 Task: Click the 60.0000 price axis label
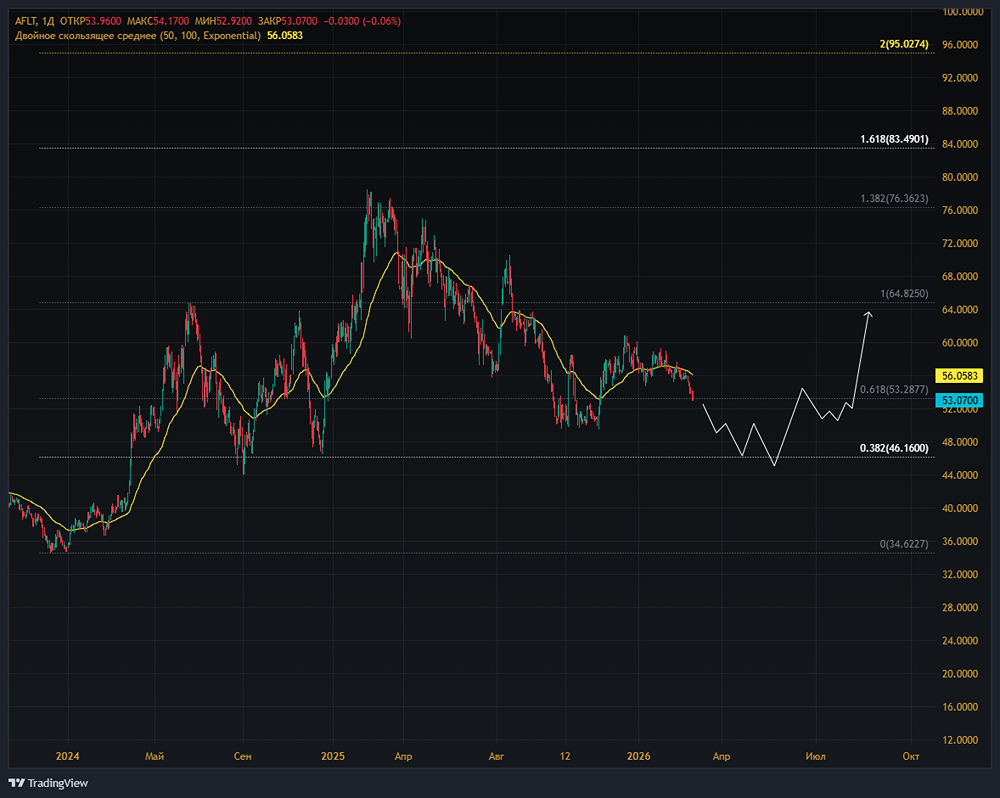click(960, 343)
